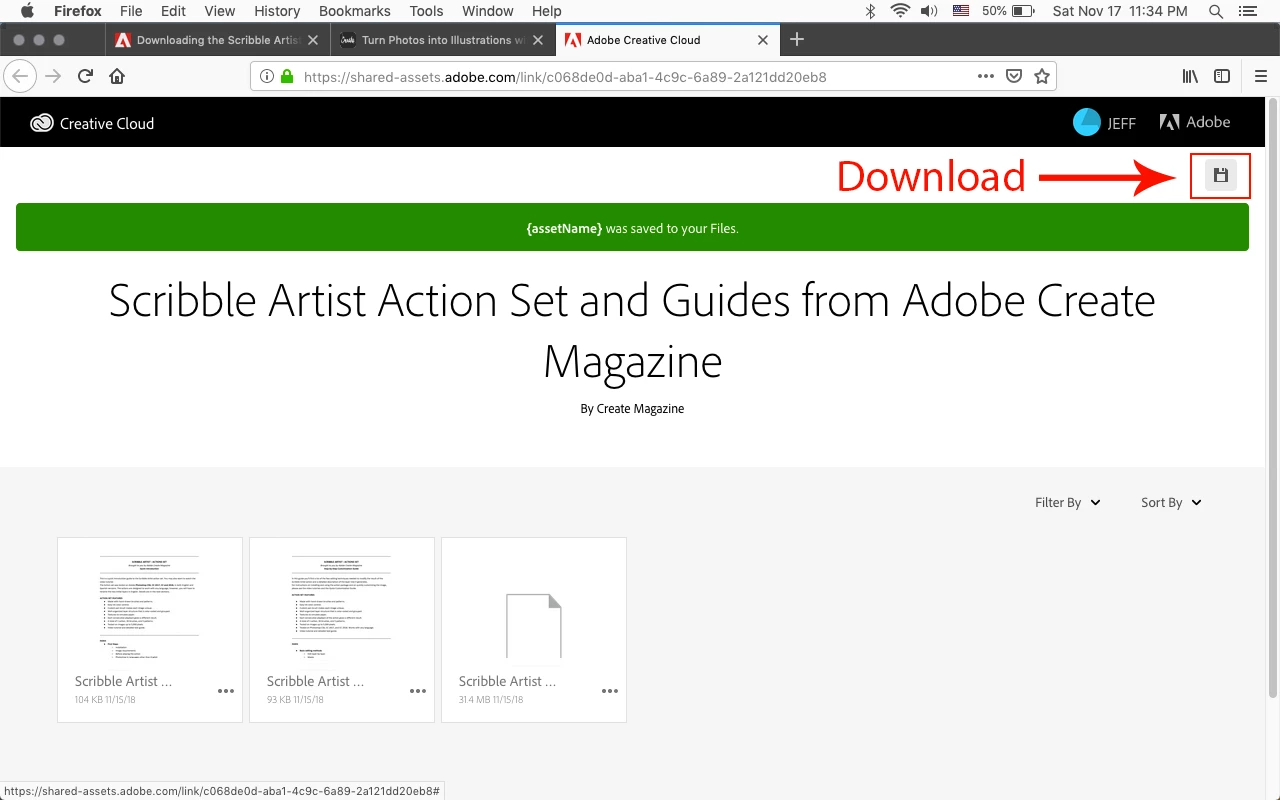The width and height of the screenshot is (1280, 800).
Task: Open the Window menu
Action: pyautogui.click(x=486, y=11)
